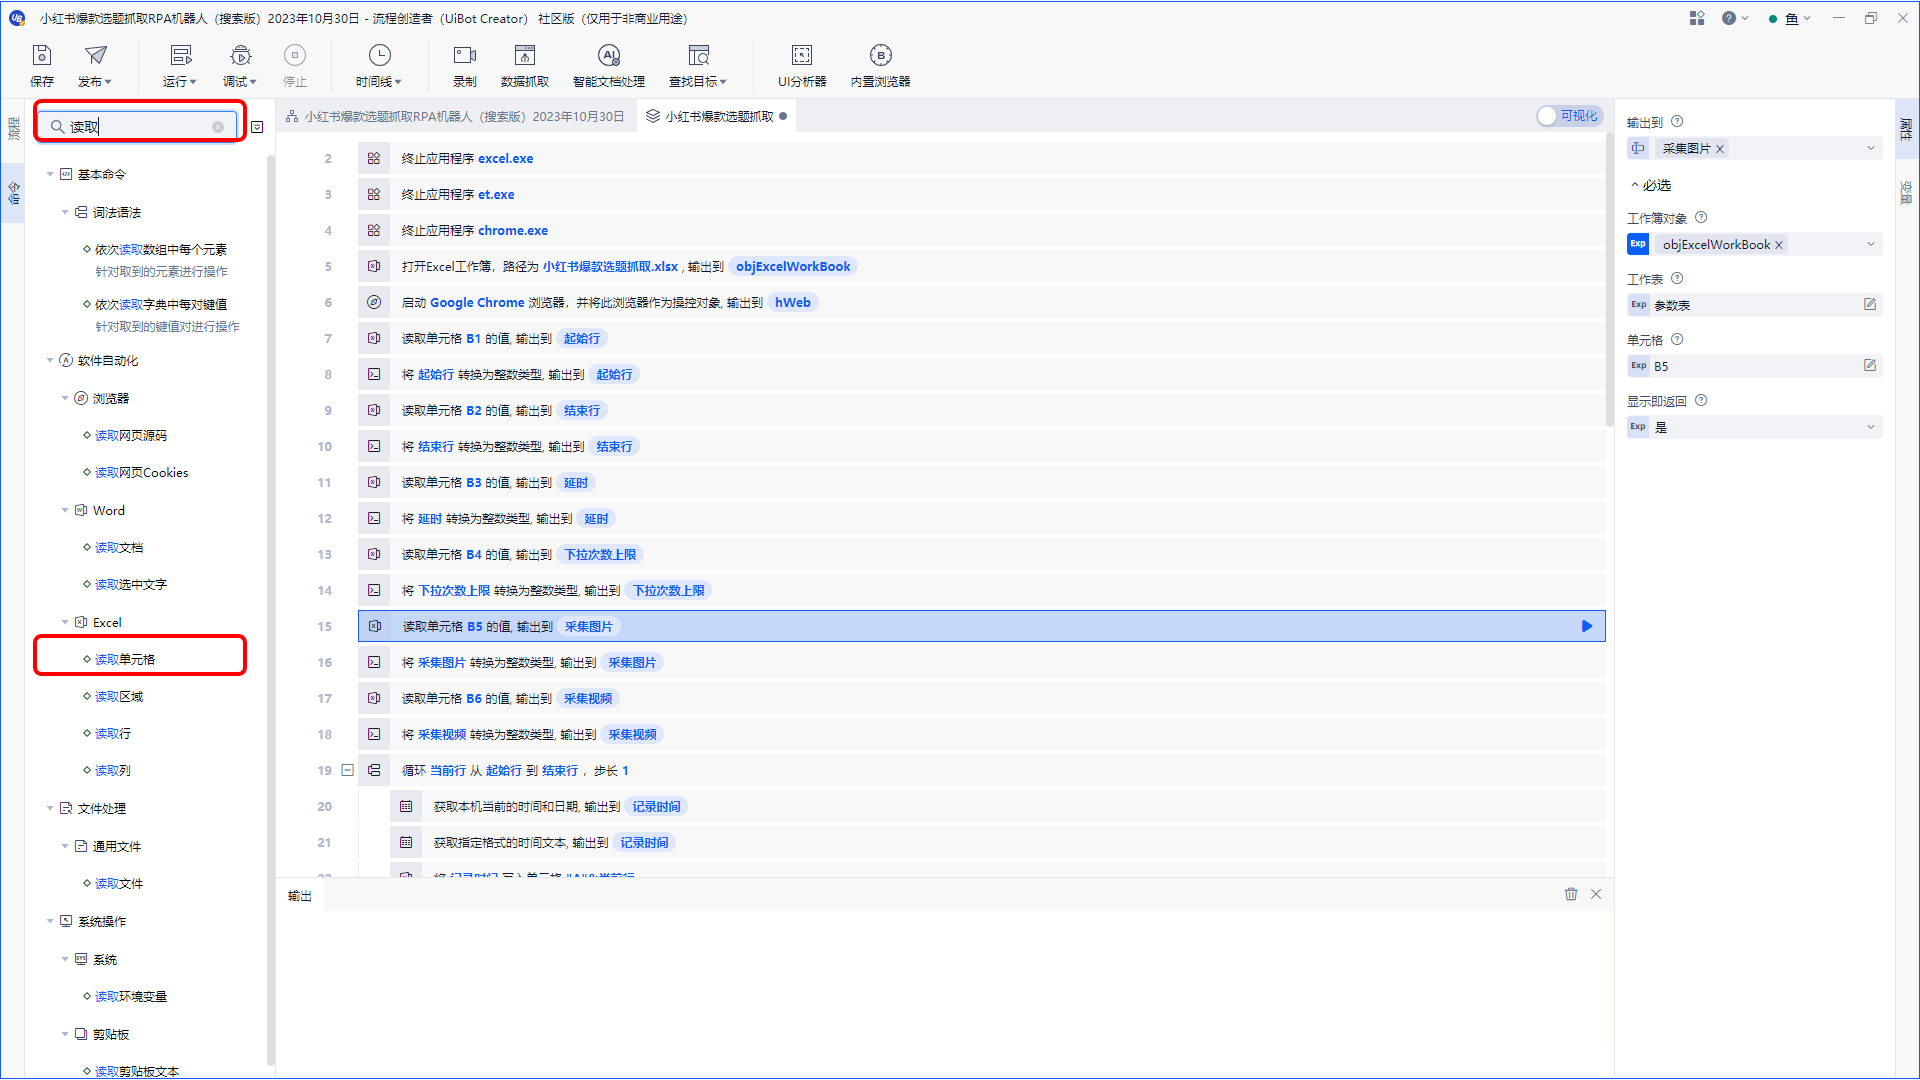The width and height of the screenshot is (1920, 1080).
Task: Click the command search input field
Action: (140, 126)
